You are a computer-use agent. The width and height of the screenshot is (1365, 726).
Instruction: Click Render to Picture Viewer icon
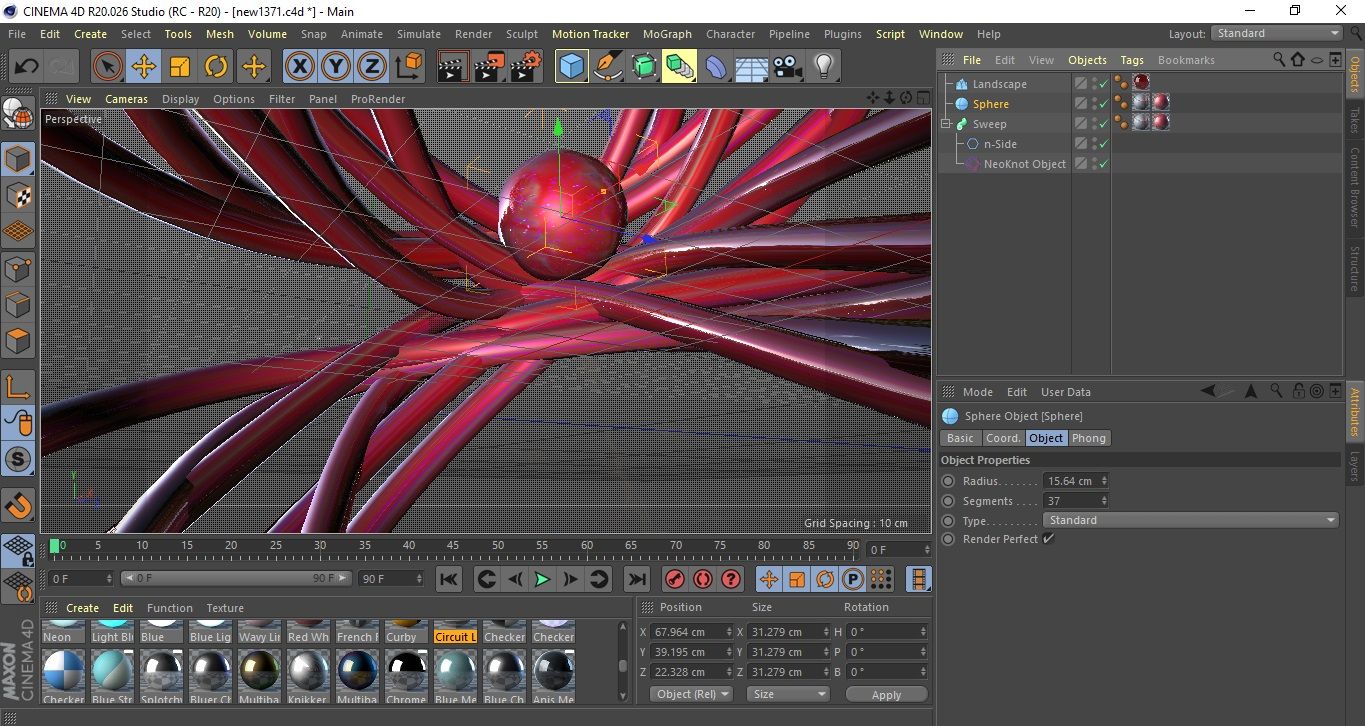click(489, 67)
